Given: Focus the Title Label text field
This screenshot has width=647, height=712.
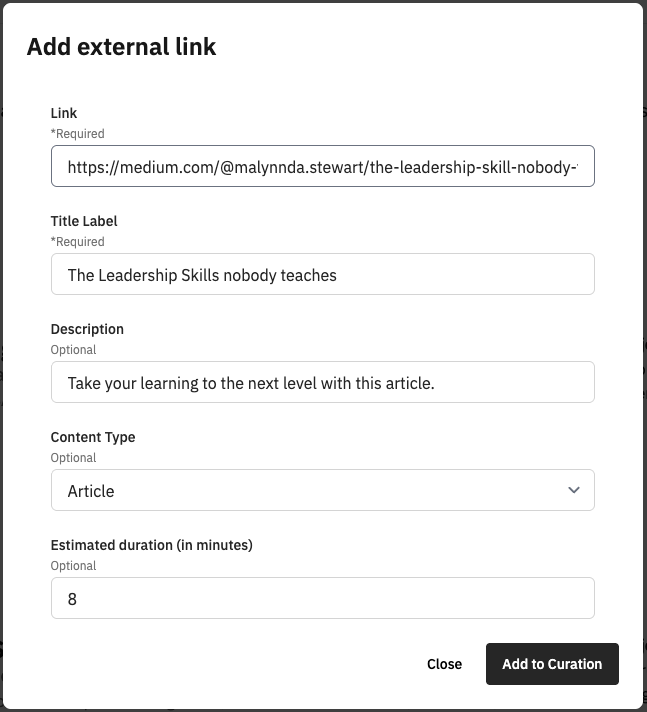Looking at the screenshot, I should [322, 275].
